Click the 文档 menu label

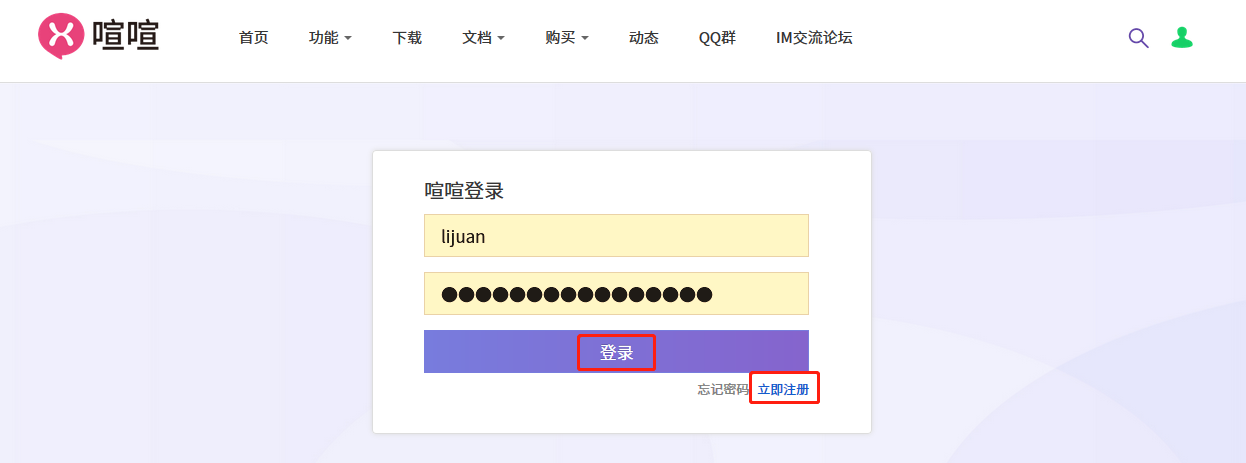click(x=476, y=38)
